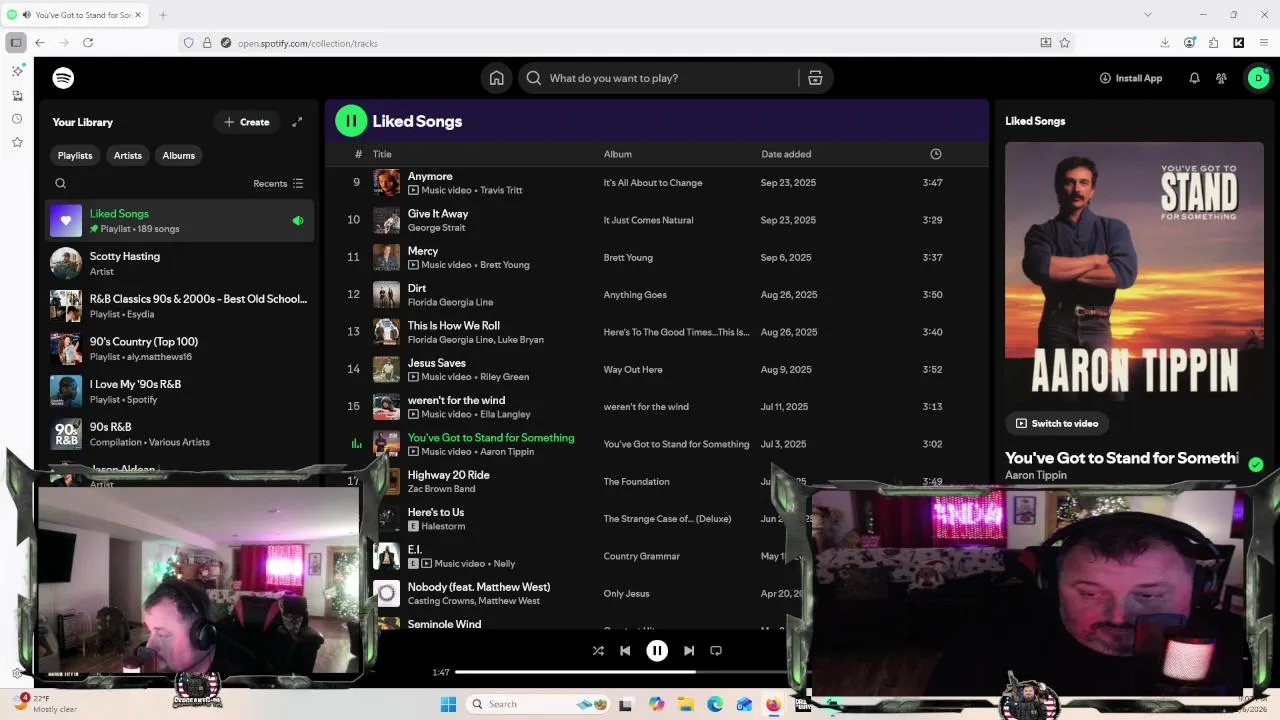
Task: Open Florida Georgia Line artist under Dirt
Action: tap(450, 302)
